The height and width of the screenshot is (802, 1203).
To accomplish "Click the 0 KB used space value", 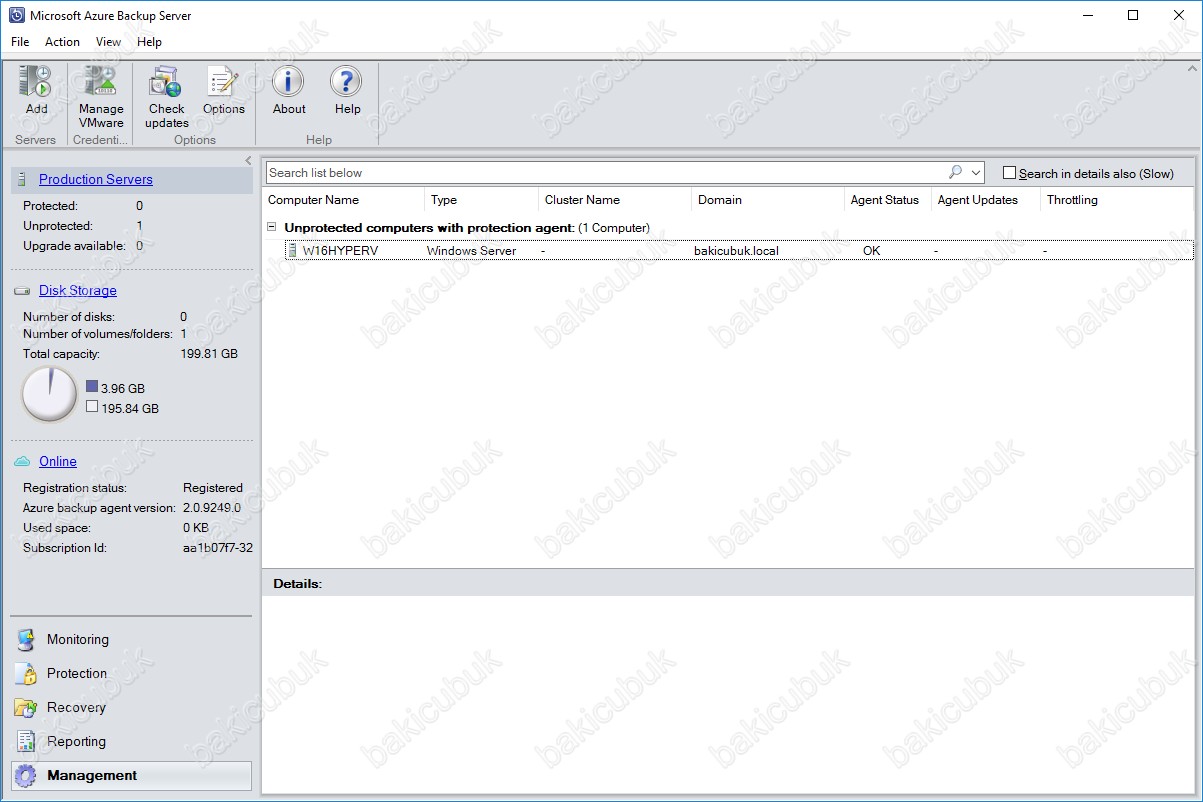I will tap(196, 528).
